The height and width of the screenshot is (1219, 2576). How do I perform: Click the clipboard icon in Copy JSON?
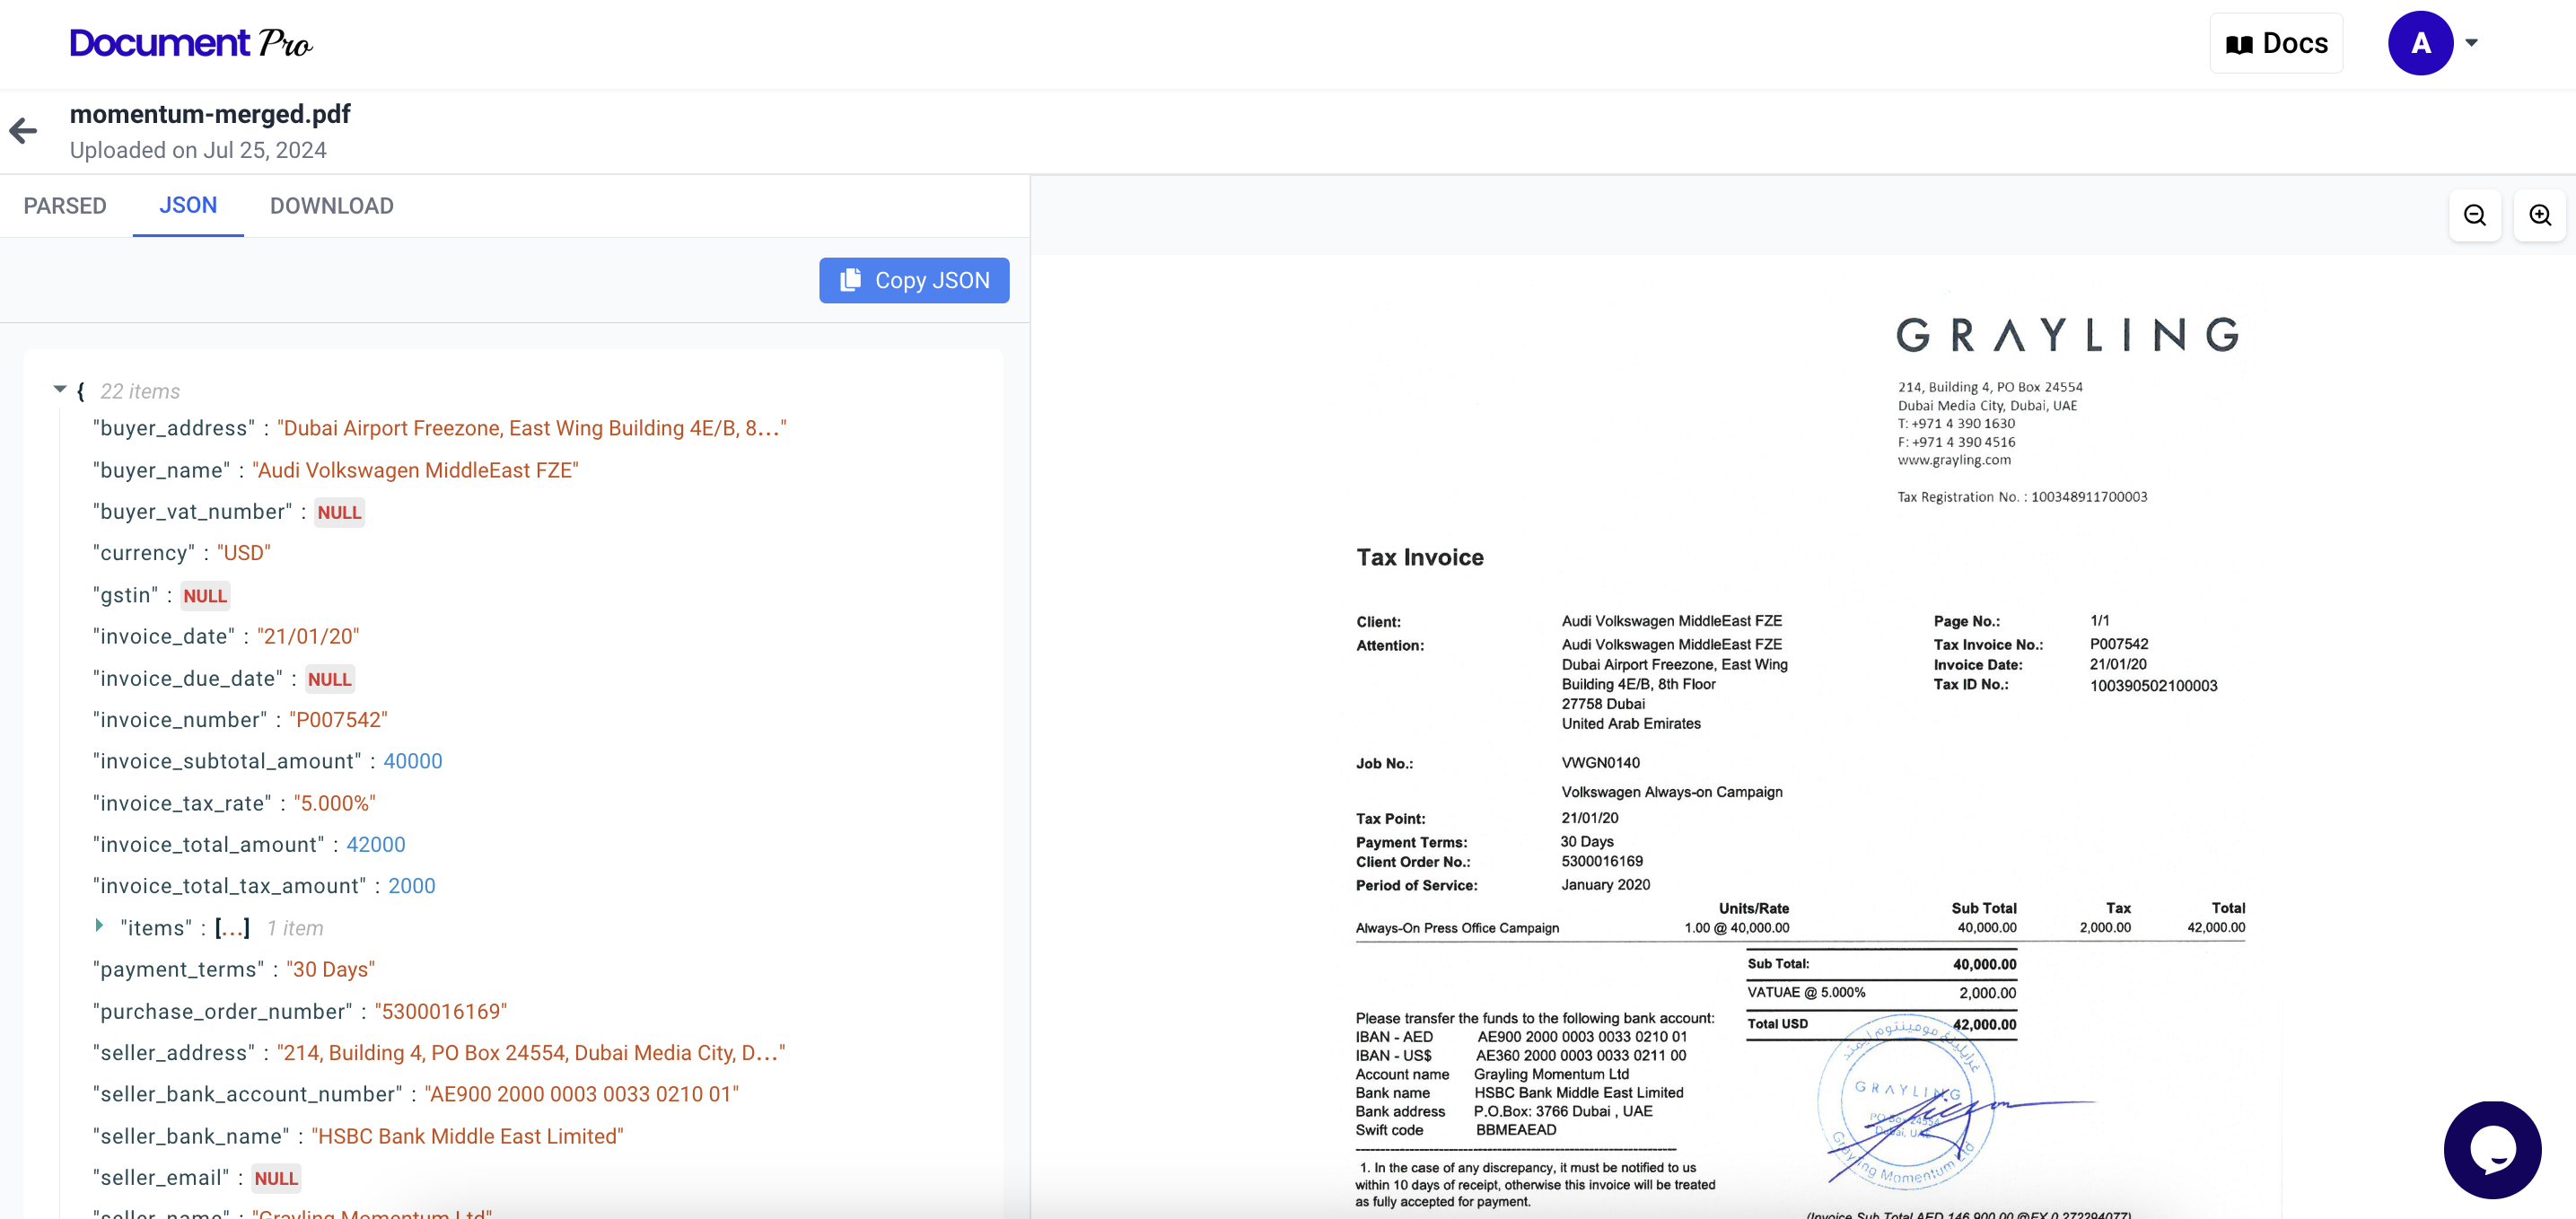click(850, 280)
